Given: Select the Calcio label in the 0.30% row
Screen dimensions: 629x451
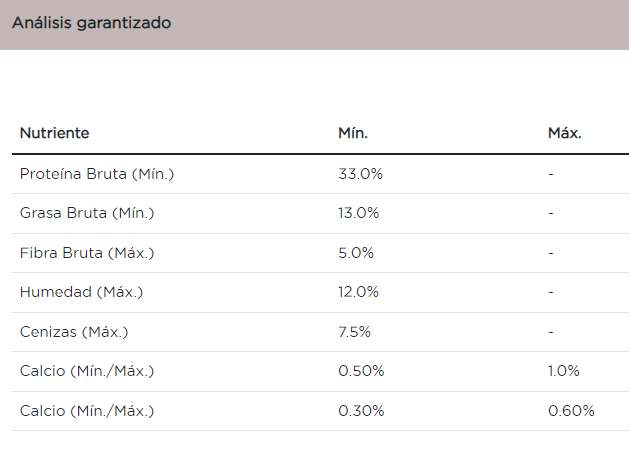Looking at the screenshot, I should coord(87,411).
